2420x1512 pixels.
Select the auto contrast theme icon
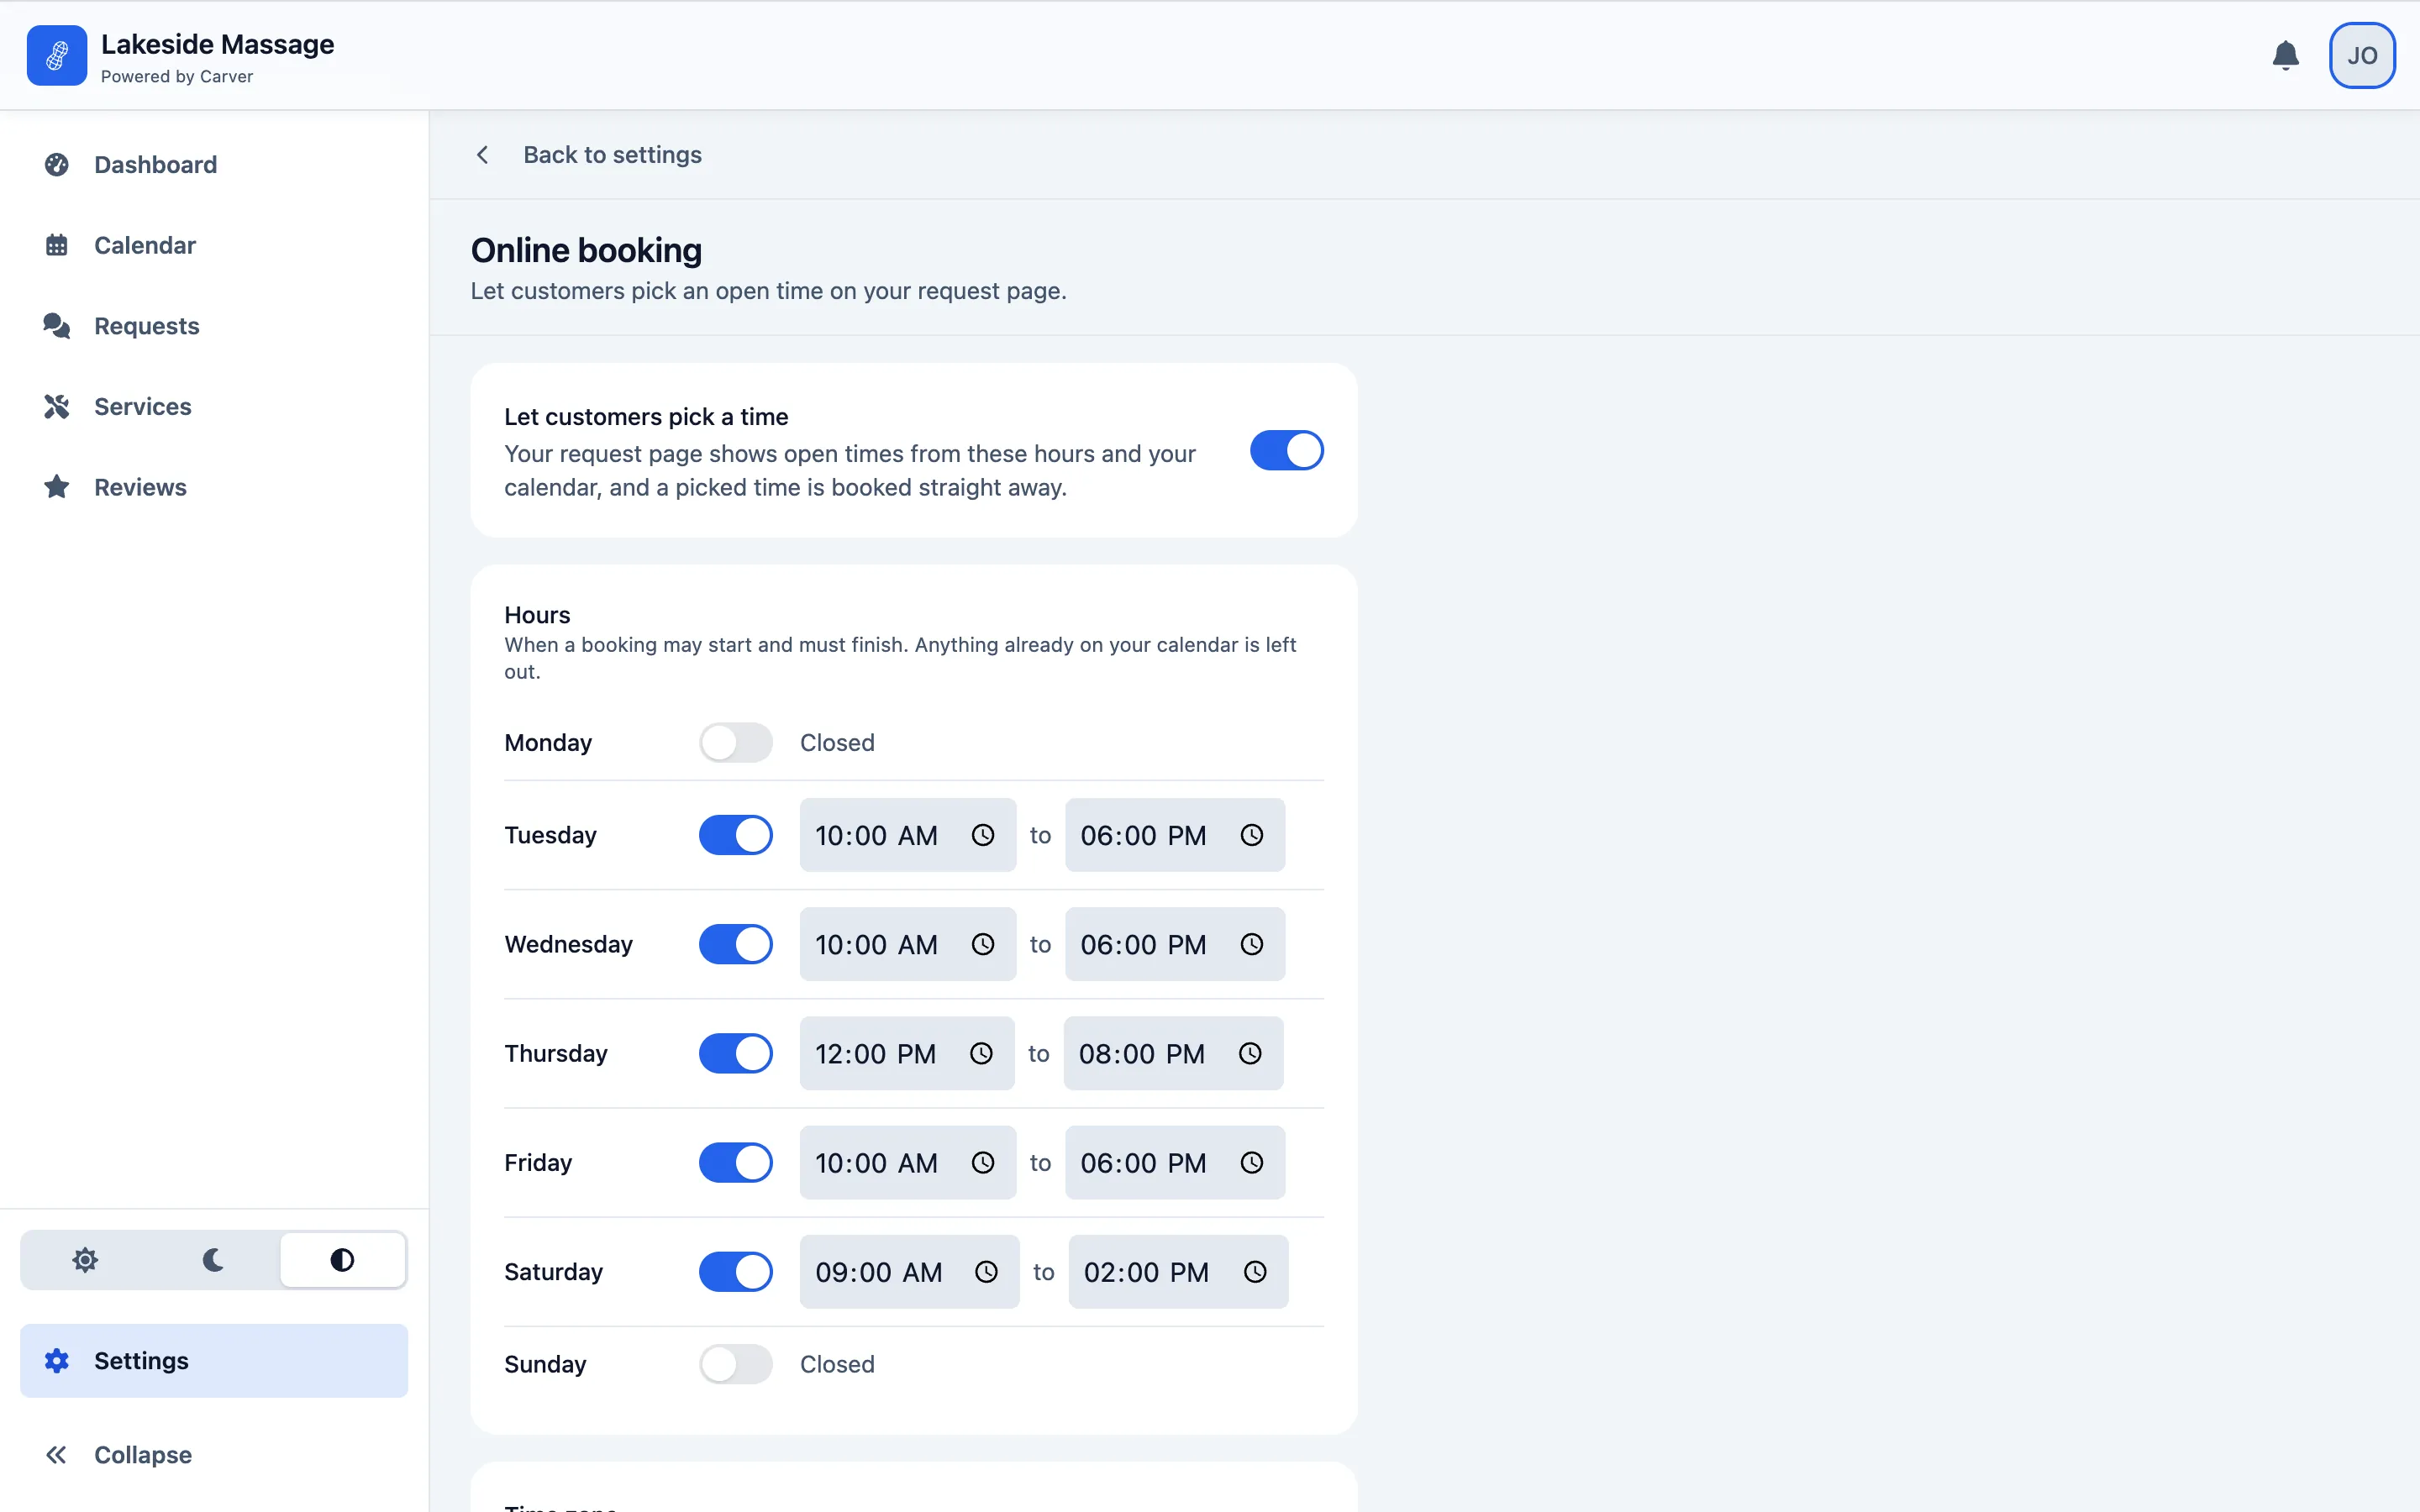point(342,1260)
